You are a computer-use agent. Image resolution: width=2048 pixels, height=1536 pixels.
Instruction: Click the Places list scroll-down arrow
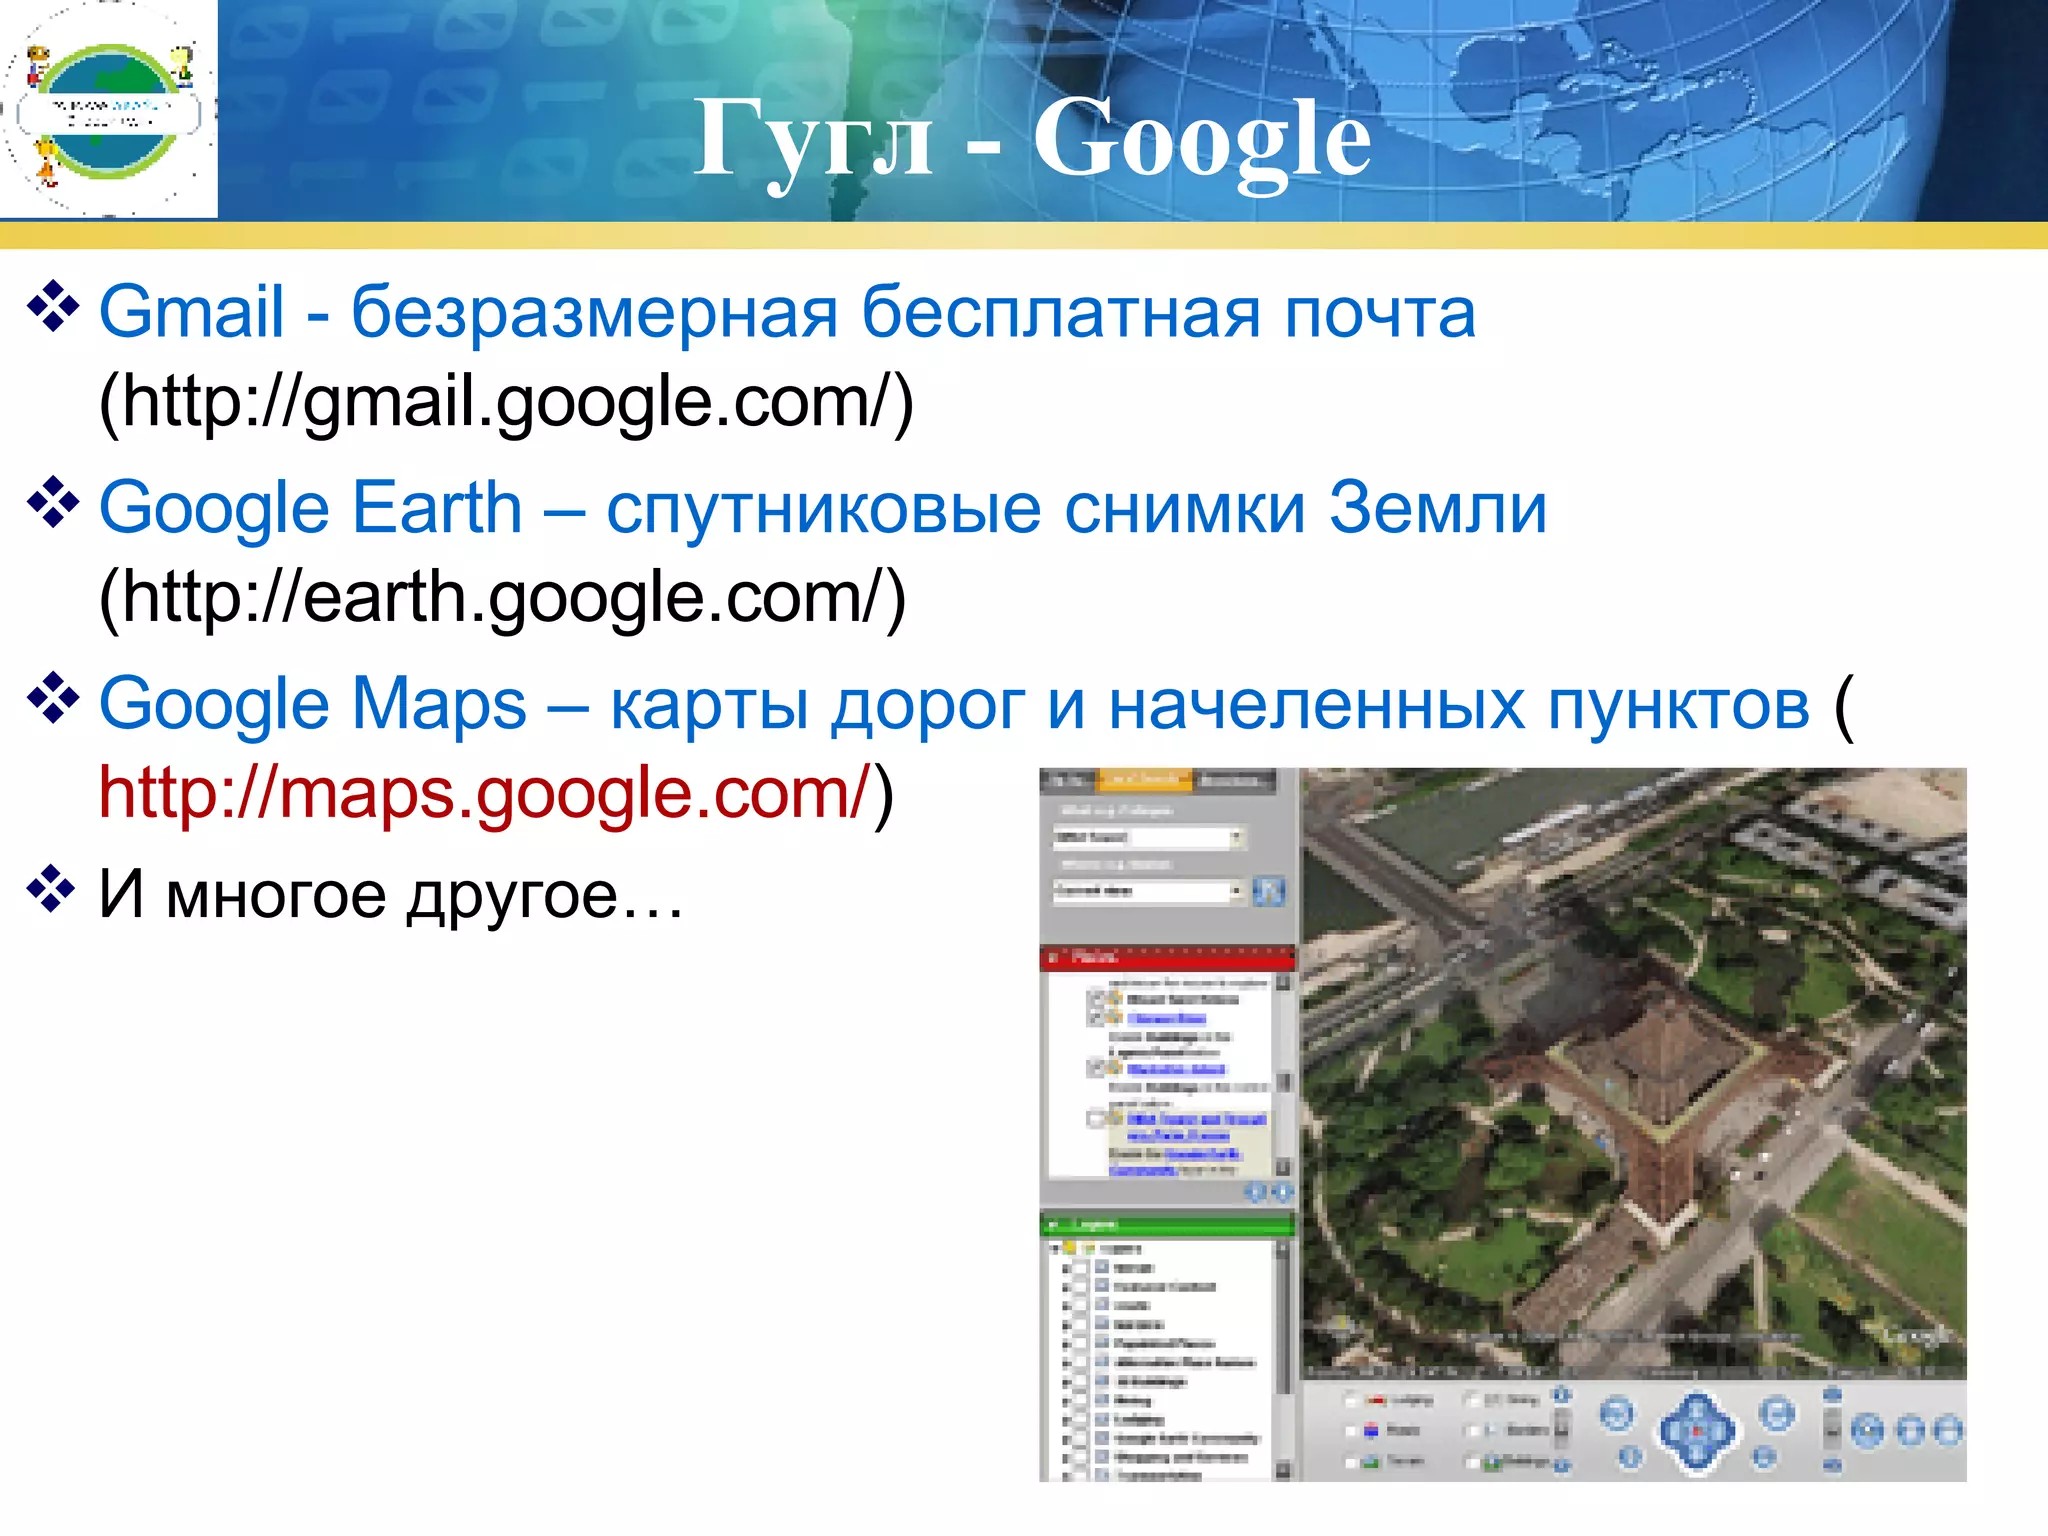pos(1283,1166)
